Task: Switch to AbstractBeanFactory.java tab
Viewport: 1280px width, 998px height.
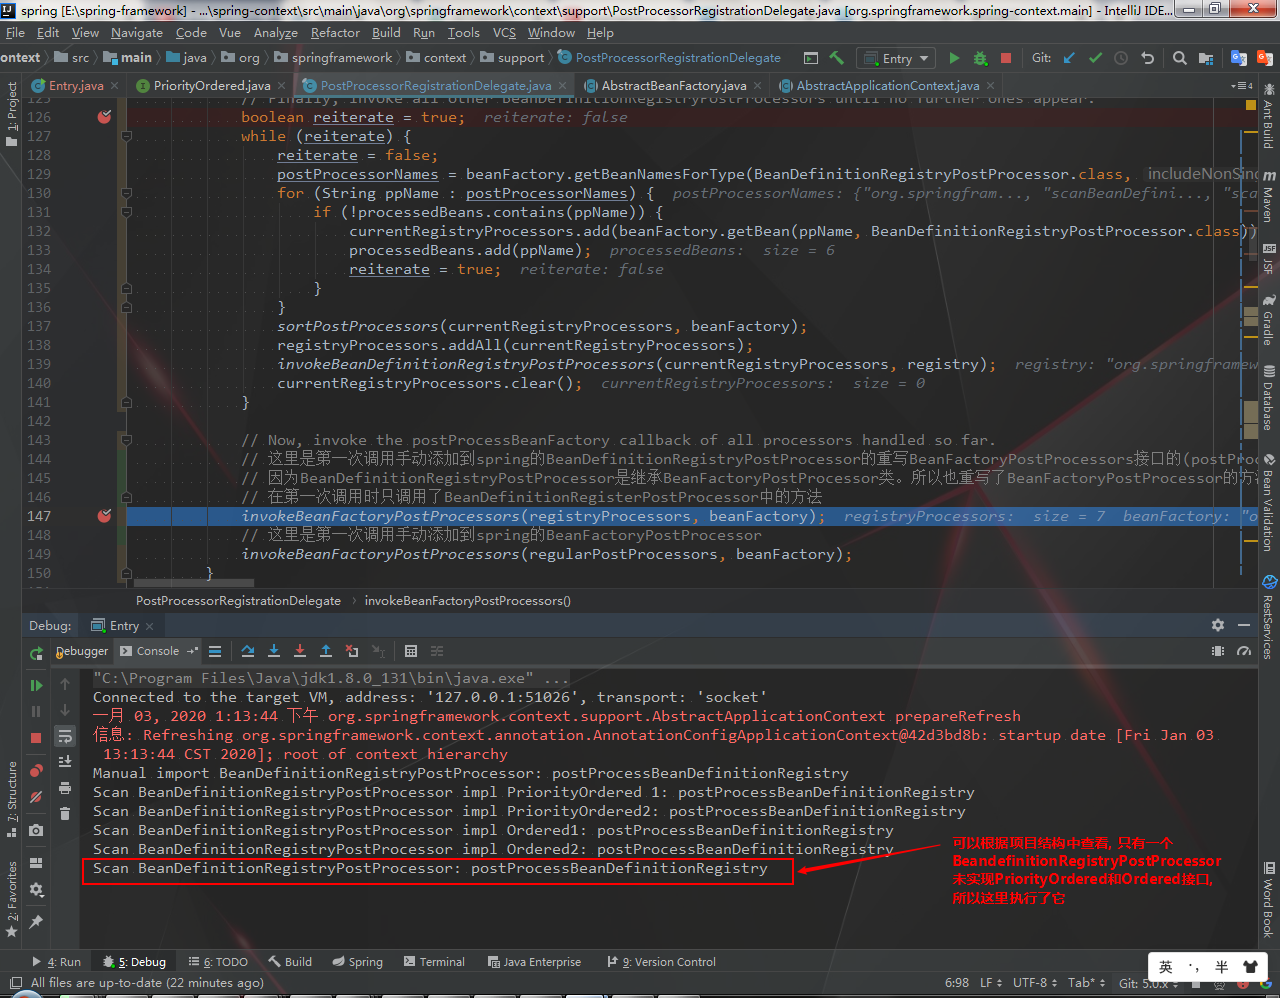Action: 673,86
